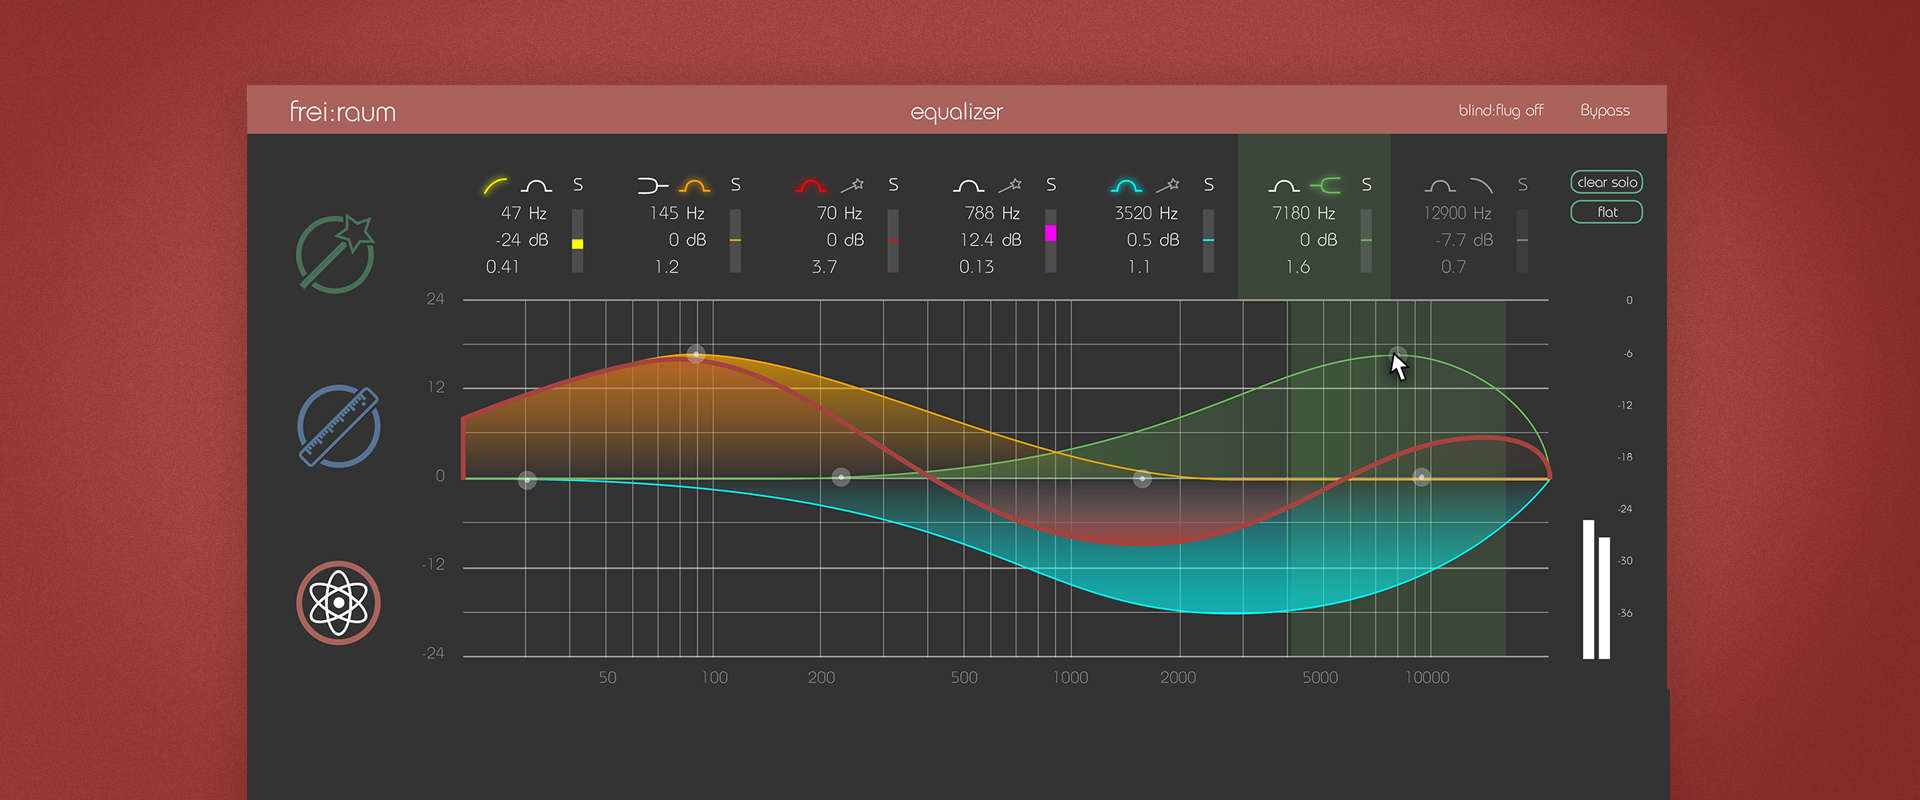
Task: Open the Proximity EQ ruler module
Action: [339, 427]
